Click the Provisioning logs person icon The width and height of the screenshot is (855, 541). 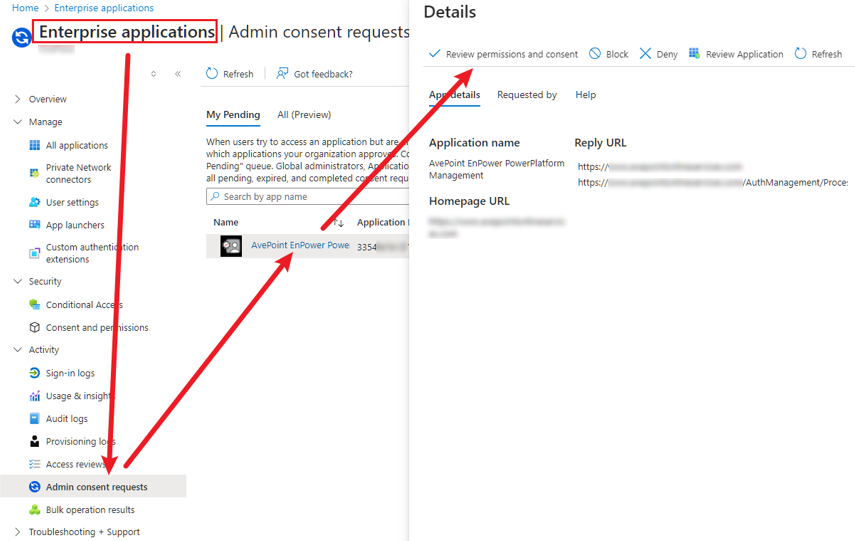click(34, 441)
